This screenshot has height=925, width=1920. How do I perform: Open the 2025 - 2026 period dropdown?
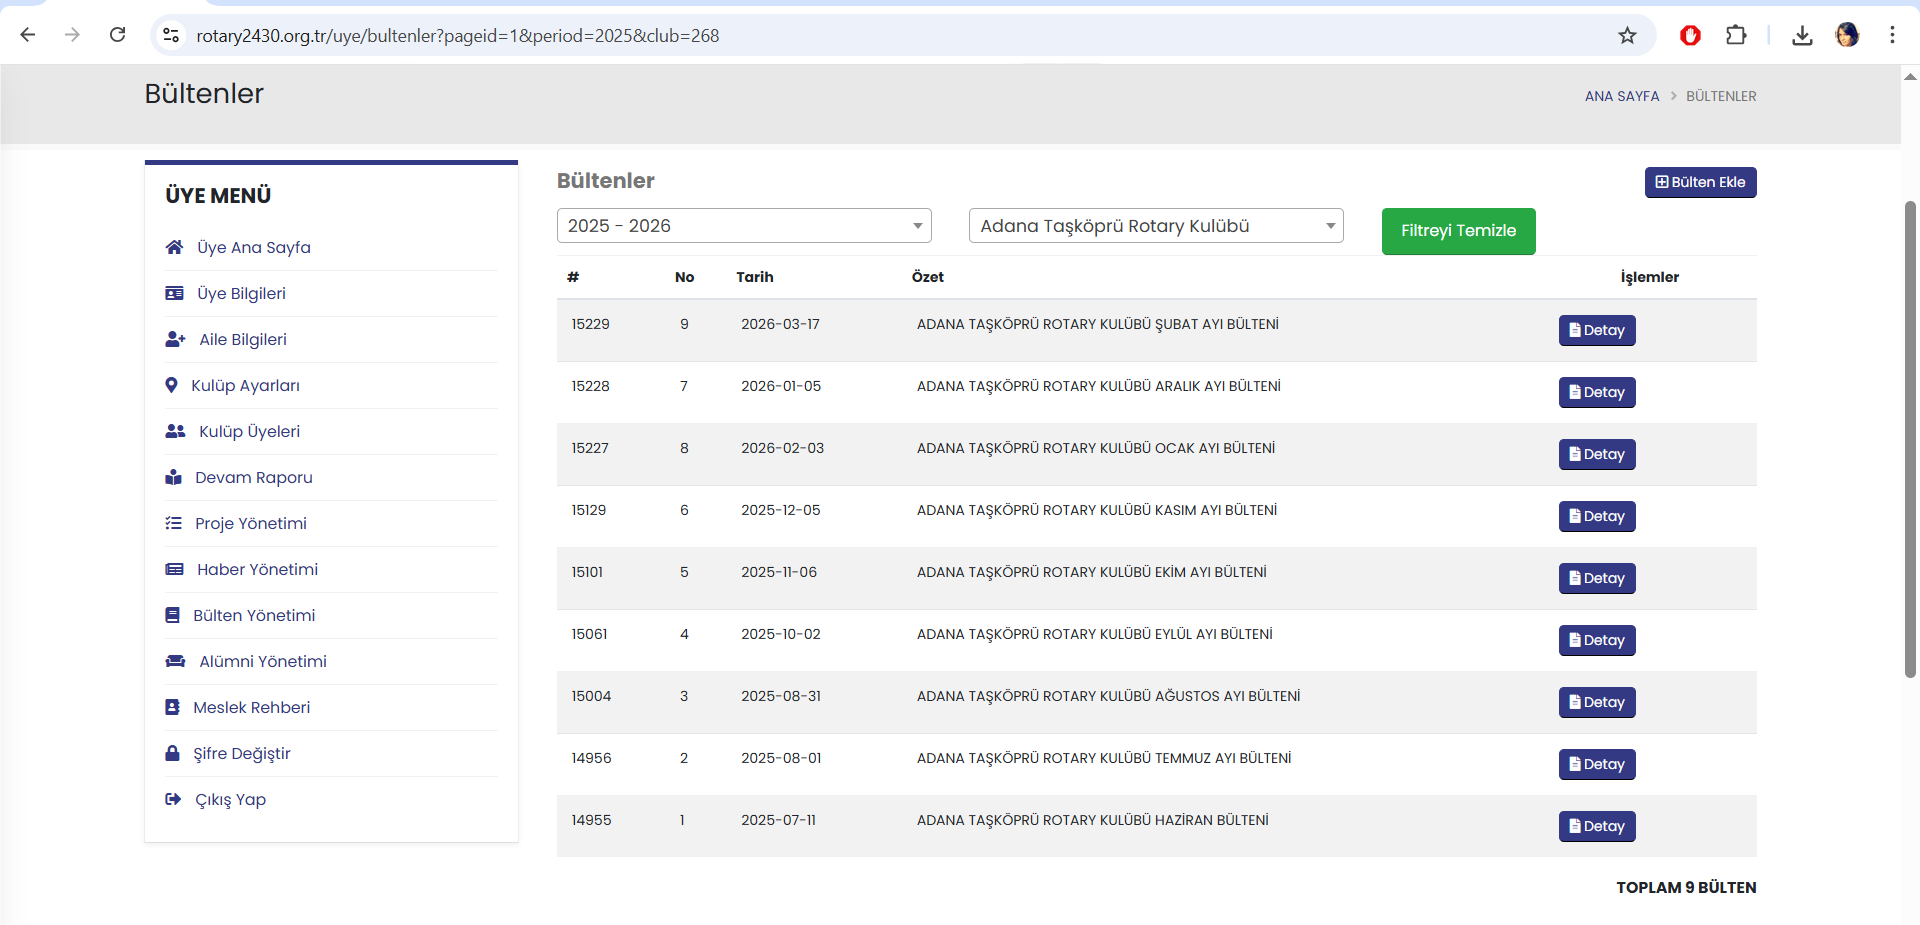[743, 226]
